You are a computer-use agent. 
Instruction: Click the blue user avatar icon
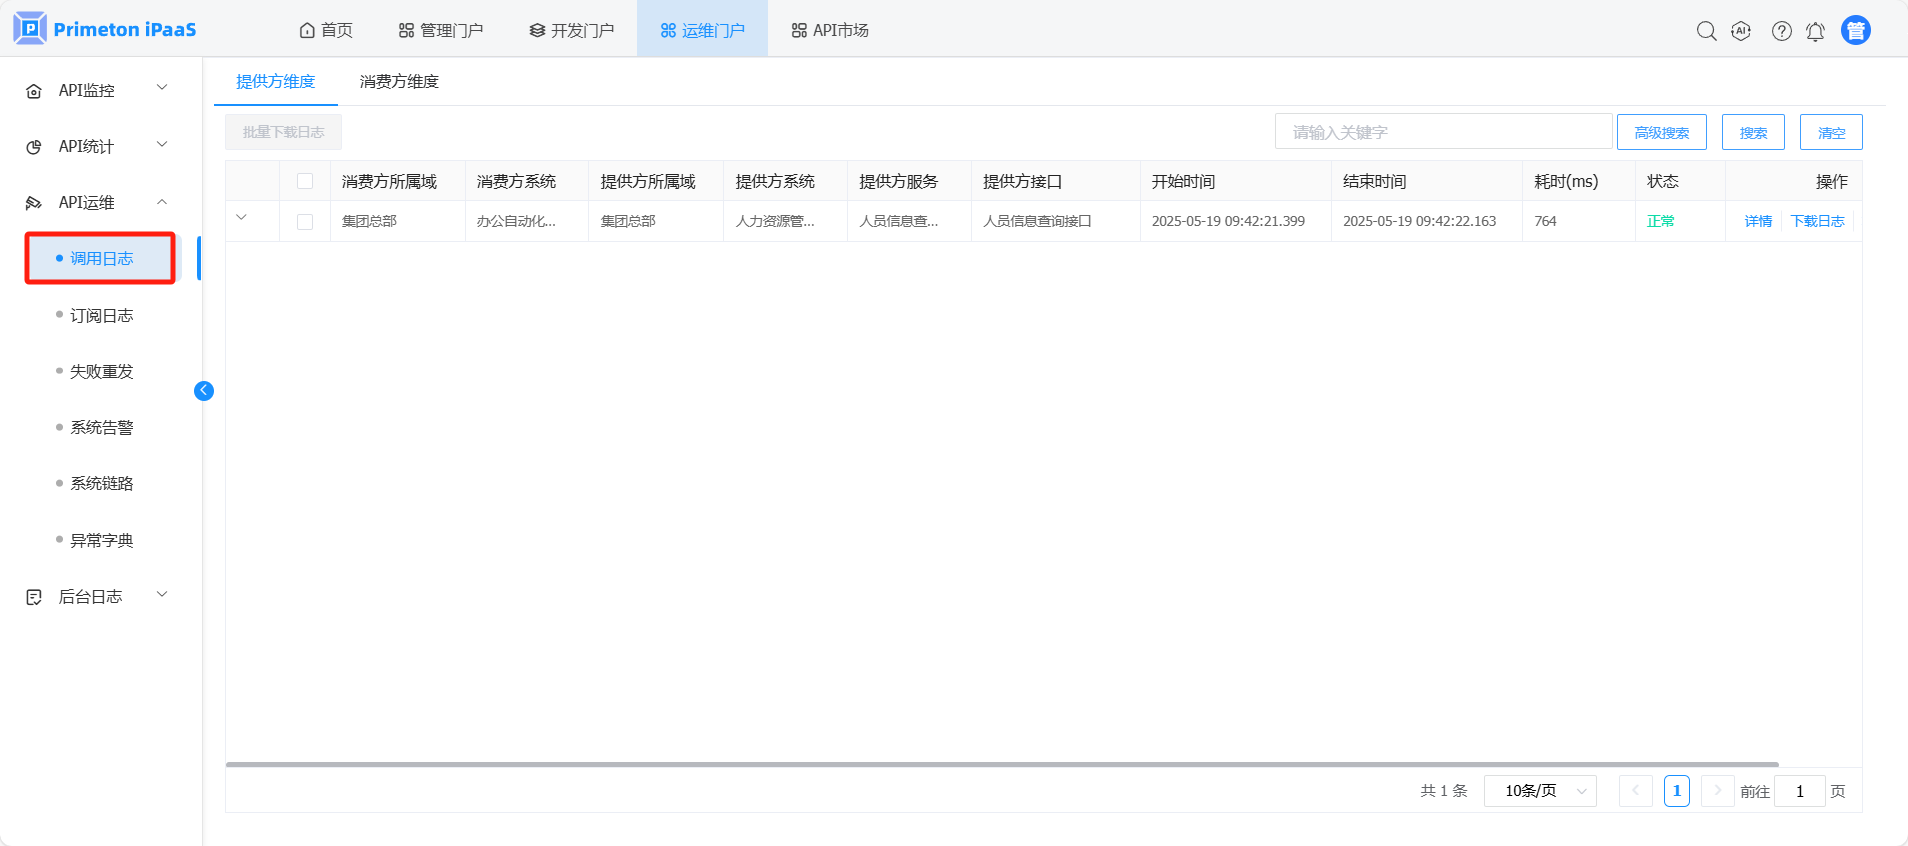[x=1855, y=31]
